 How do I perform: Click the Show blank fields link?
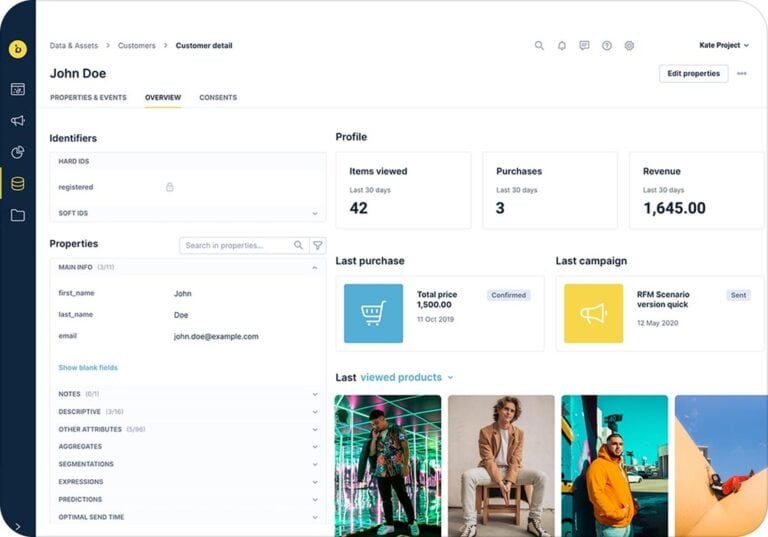(88, 368)
